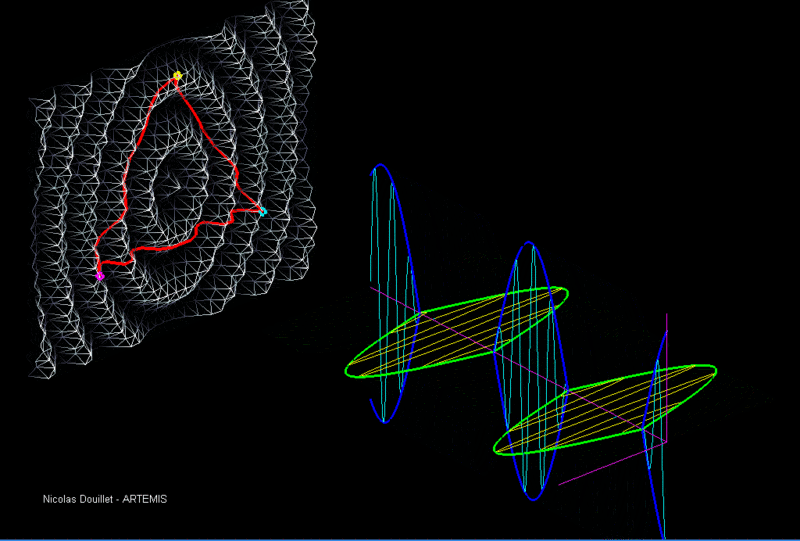
Task: Select the magenta vertex marker on the mesh
Action: coord(100,276)
